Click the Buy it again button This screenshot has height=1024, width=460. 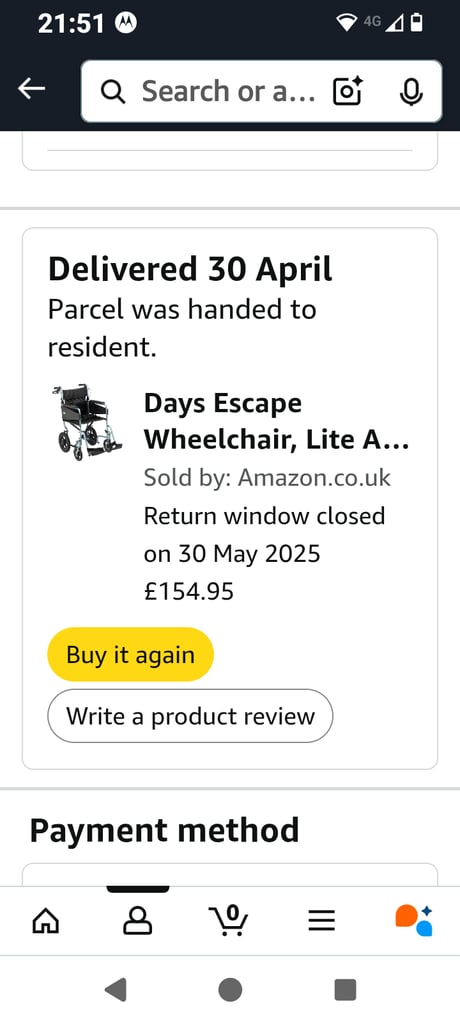point(131,654)
